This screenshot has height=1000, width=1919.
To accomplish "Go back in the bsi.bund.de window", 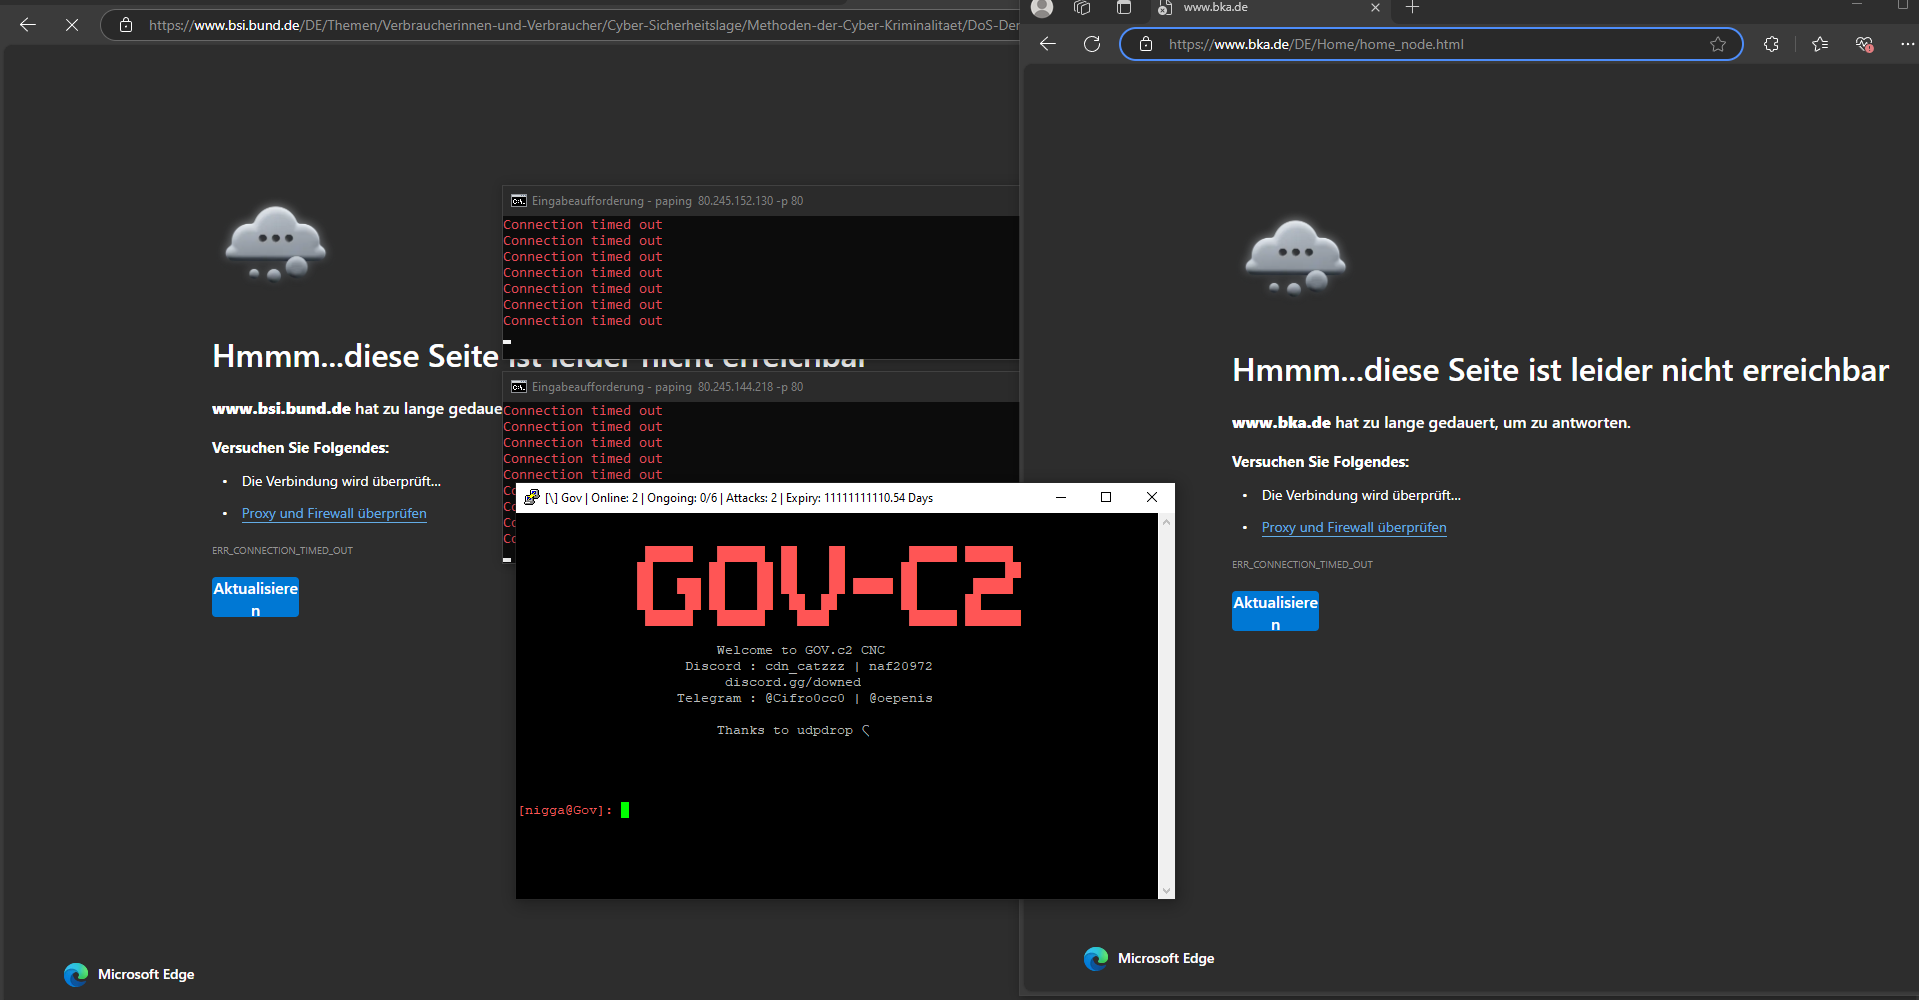I will (x=28, y=25).
